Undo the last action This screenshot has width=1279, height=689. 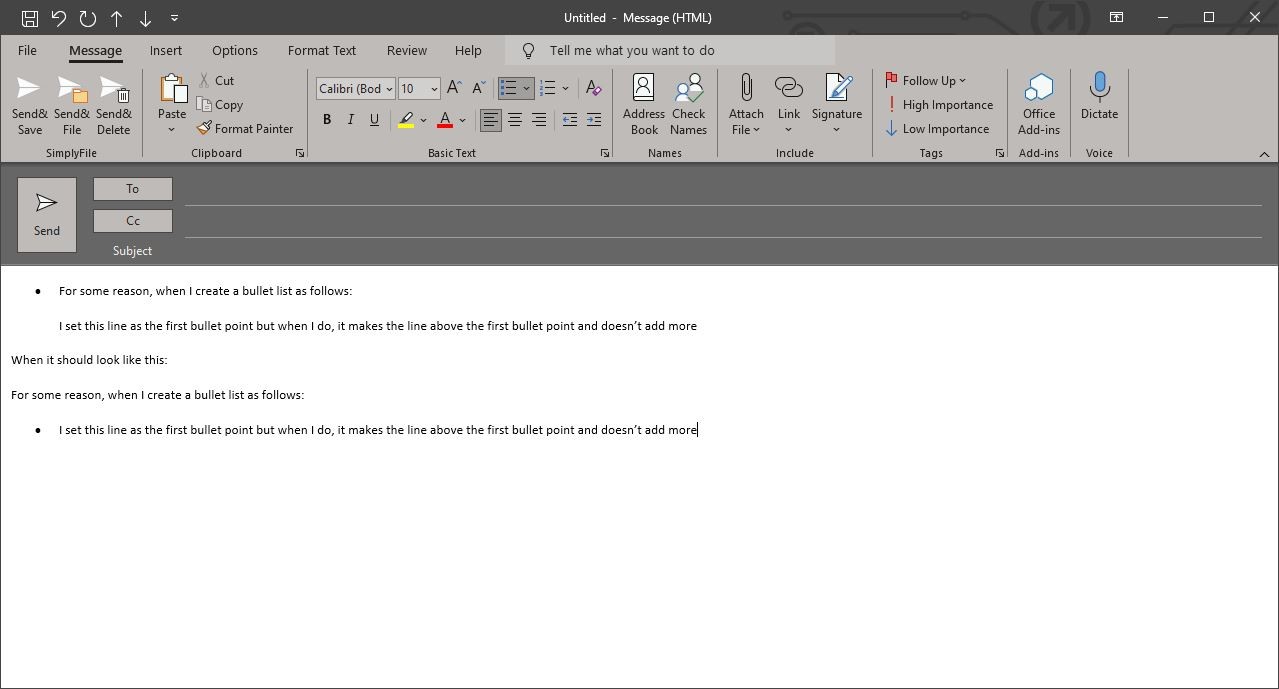[x=58, y=18]
